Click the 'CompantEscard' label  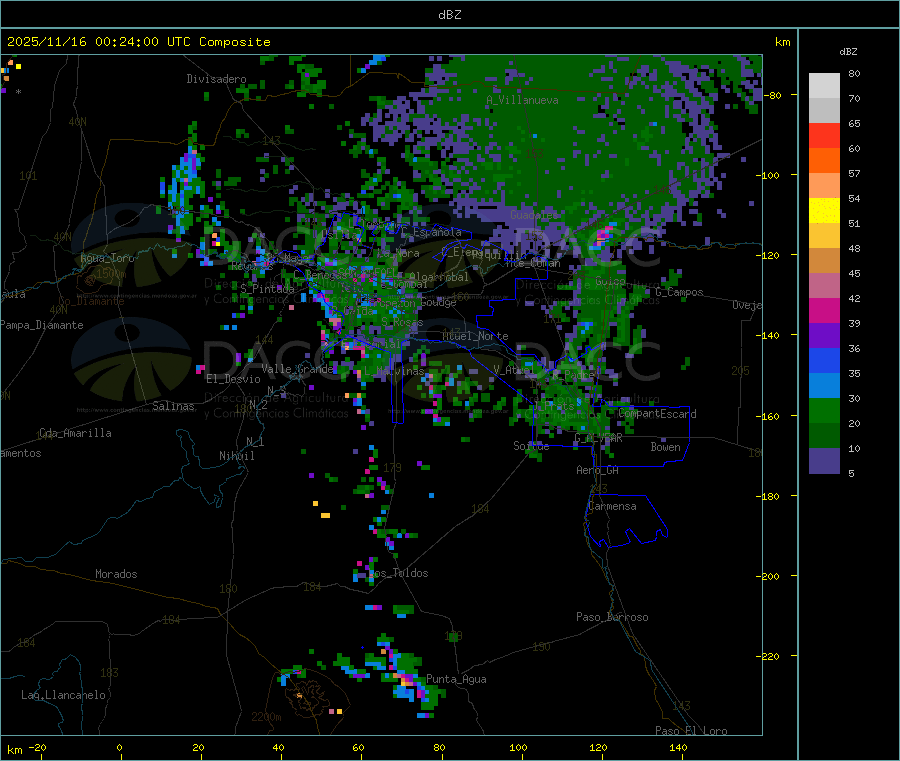658,414
